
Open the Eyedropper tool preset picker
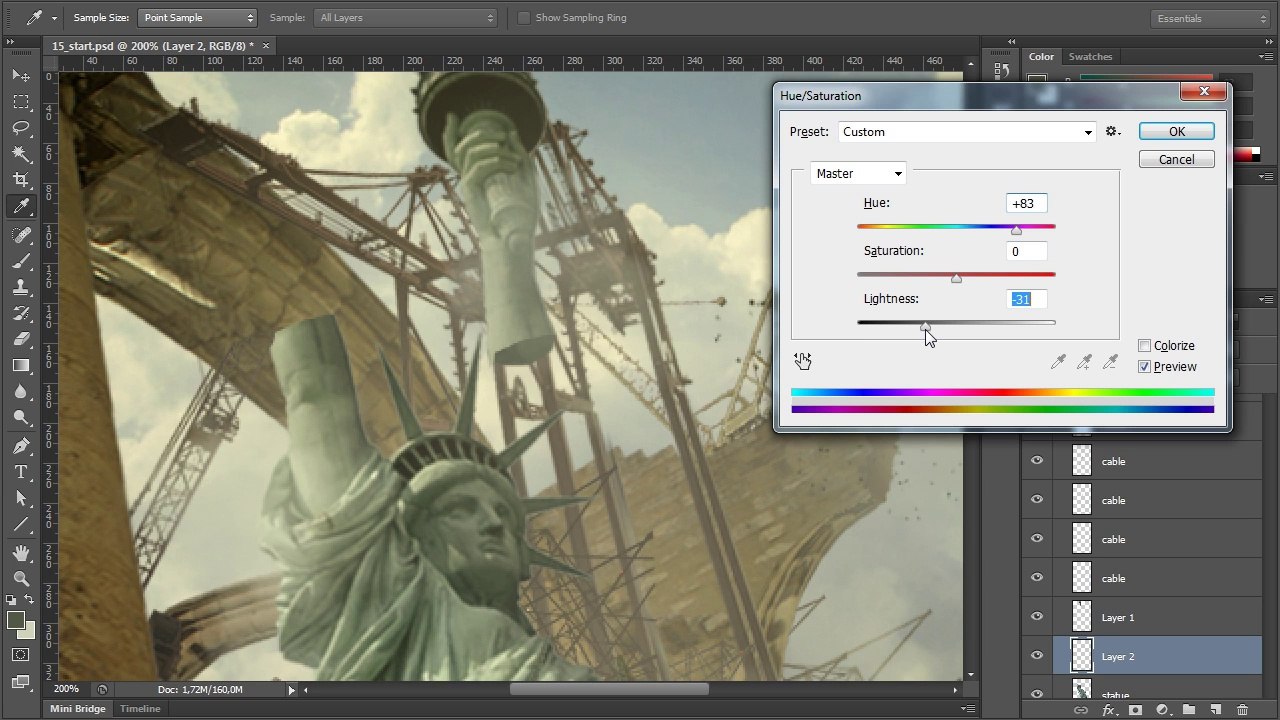click(x=41, y=18)
